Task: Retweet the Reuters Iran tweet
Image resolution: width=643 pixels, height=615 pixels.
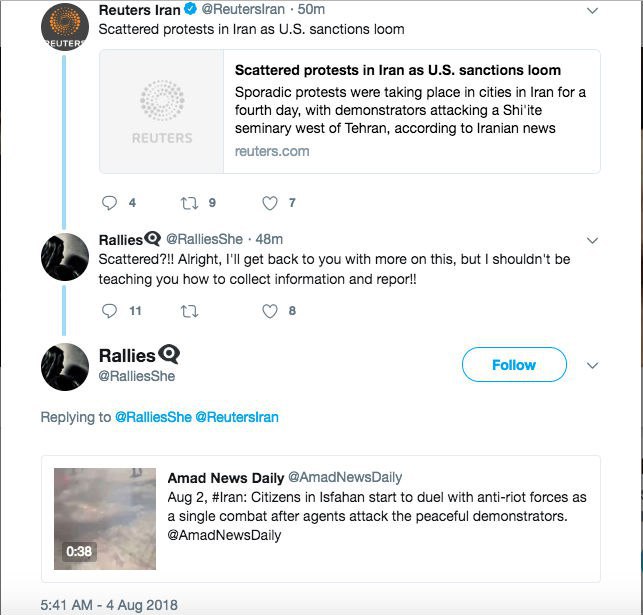Action: pos(189,203)
